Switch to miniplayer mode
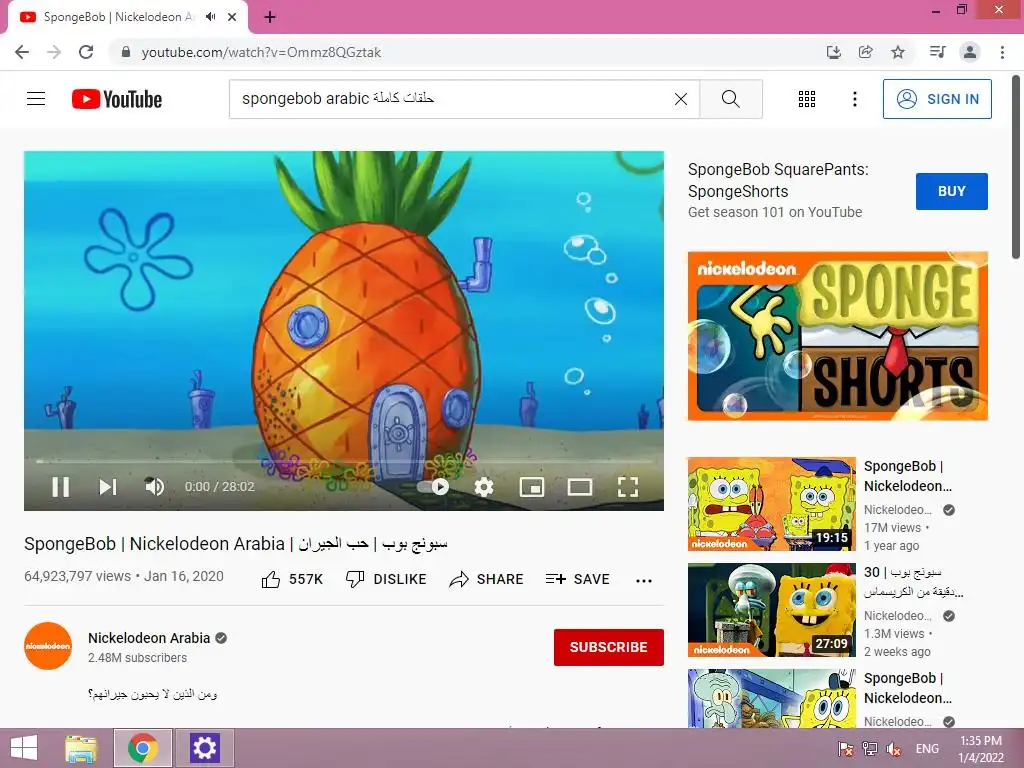 (x=532, y=487)
